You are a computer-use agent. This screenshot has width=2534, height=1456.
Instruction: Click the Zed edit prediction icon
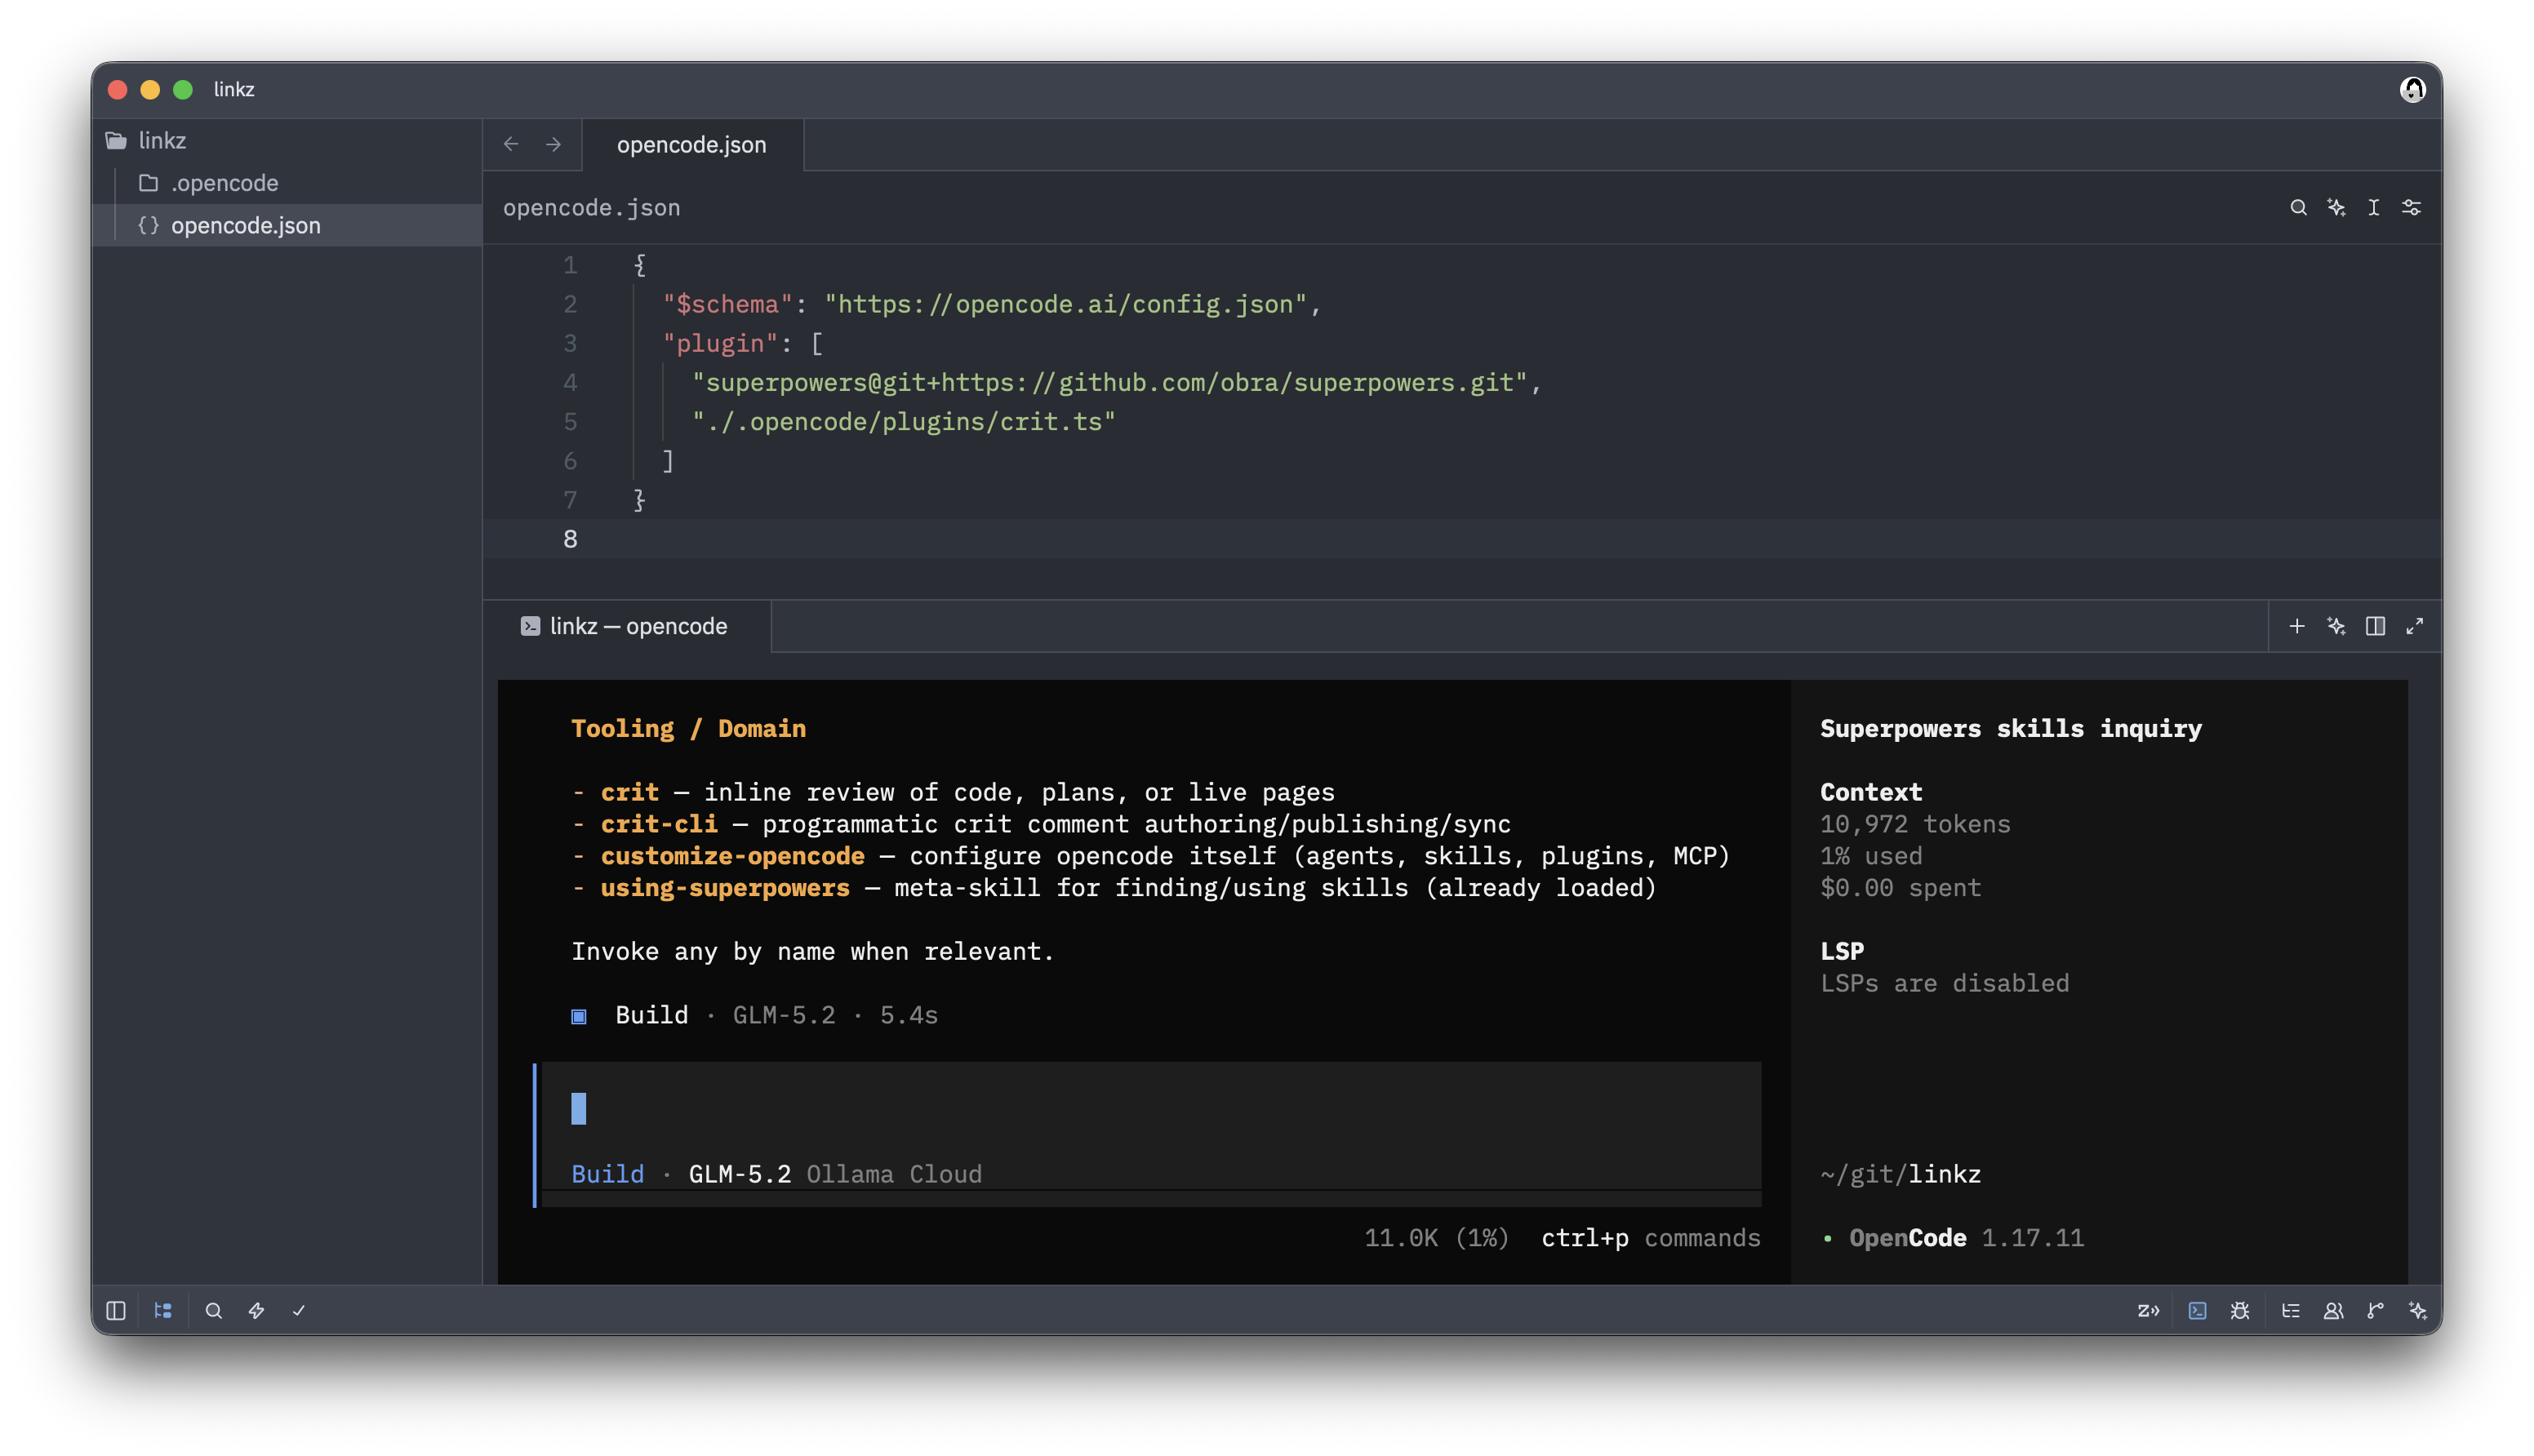point(2148,1310)
